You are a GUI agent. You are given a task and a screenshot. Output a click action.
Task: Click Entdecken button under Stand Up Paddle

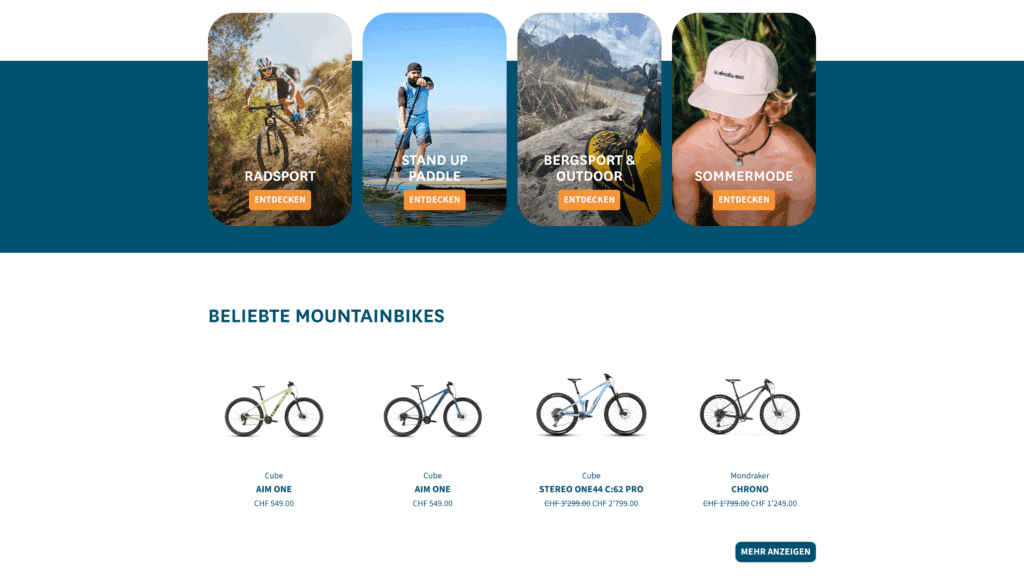click(x=434, y=200)
